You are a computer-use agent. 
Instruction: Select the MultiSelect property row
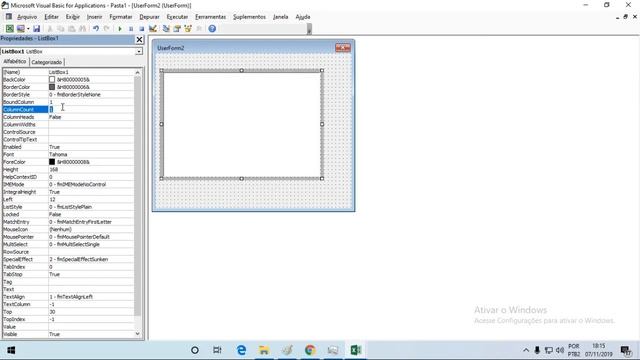click(x=68, y=244)
